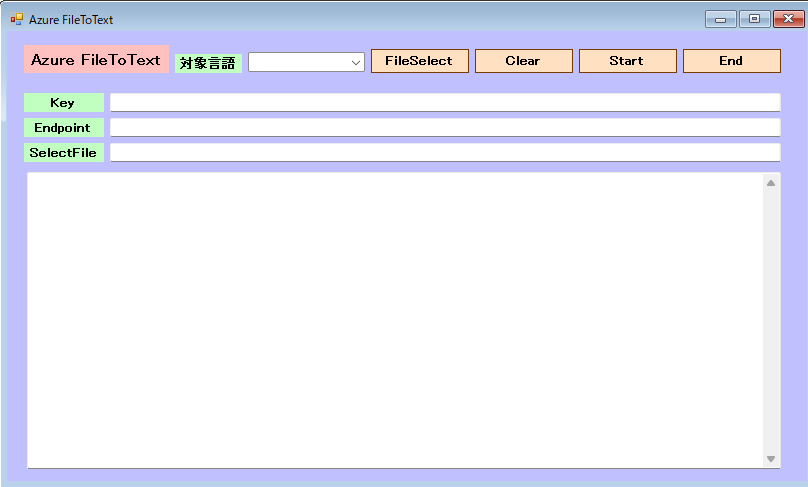Click the scroll up arrow in output area
The image size is (808, 487).
pos(770,183)
